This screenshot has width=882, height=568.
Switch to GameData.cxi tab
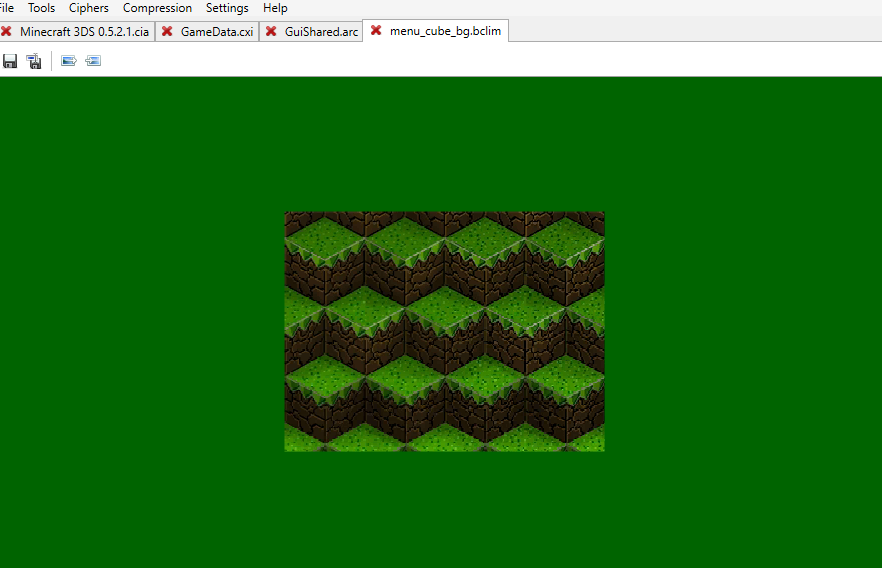point(217,31)
